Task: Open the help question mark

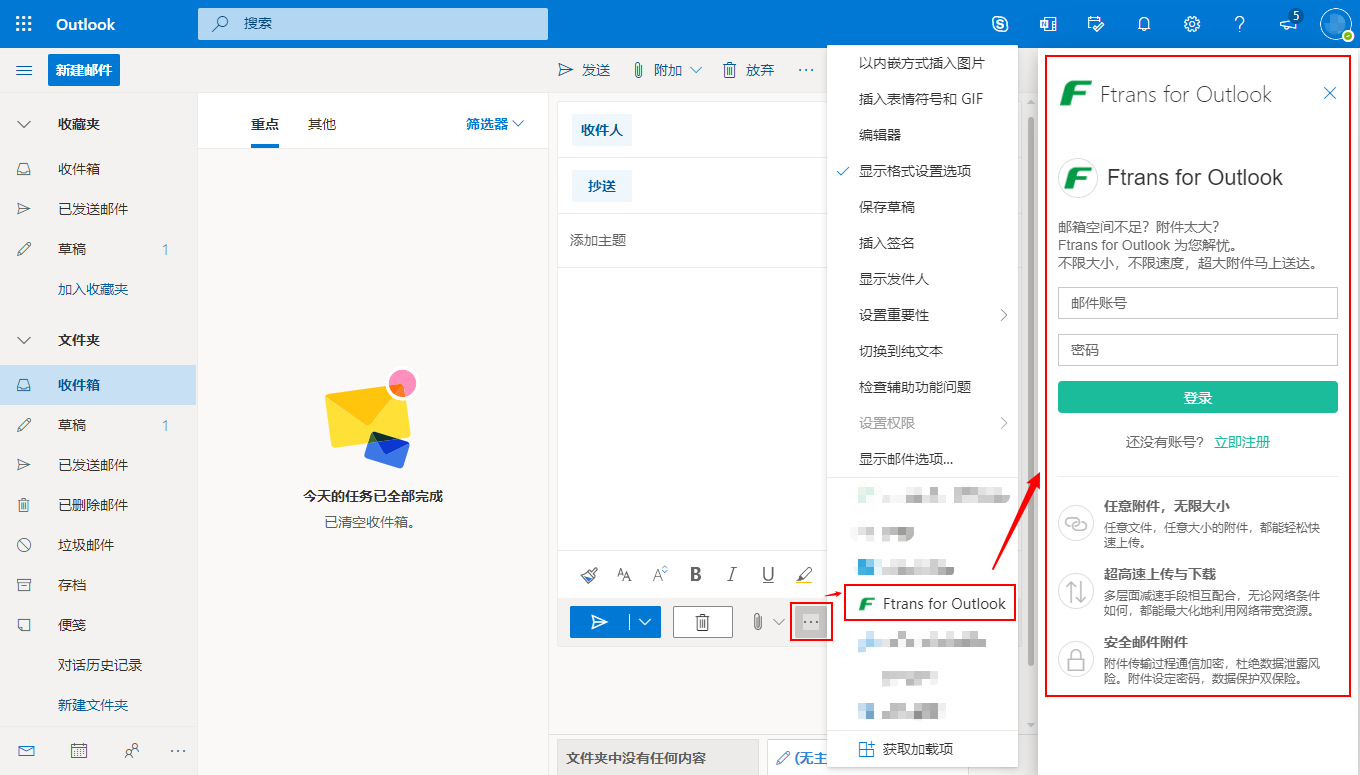Action: click(1240, 24)
